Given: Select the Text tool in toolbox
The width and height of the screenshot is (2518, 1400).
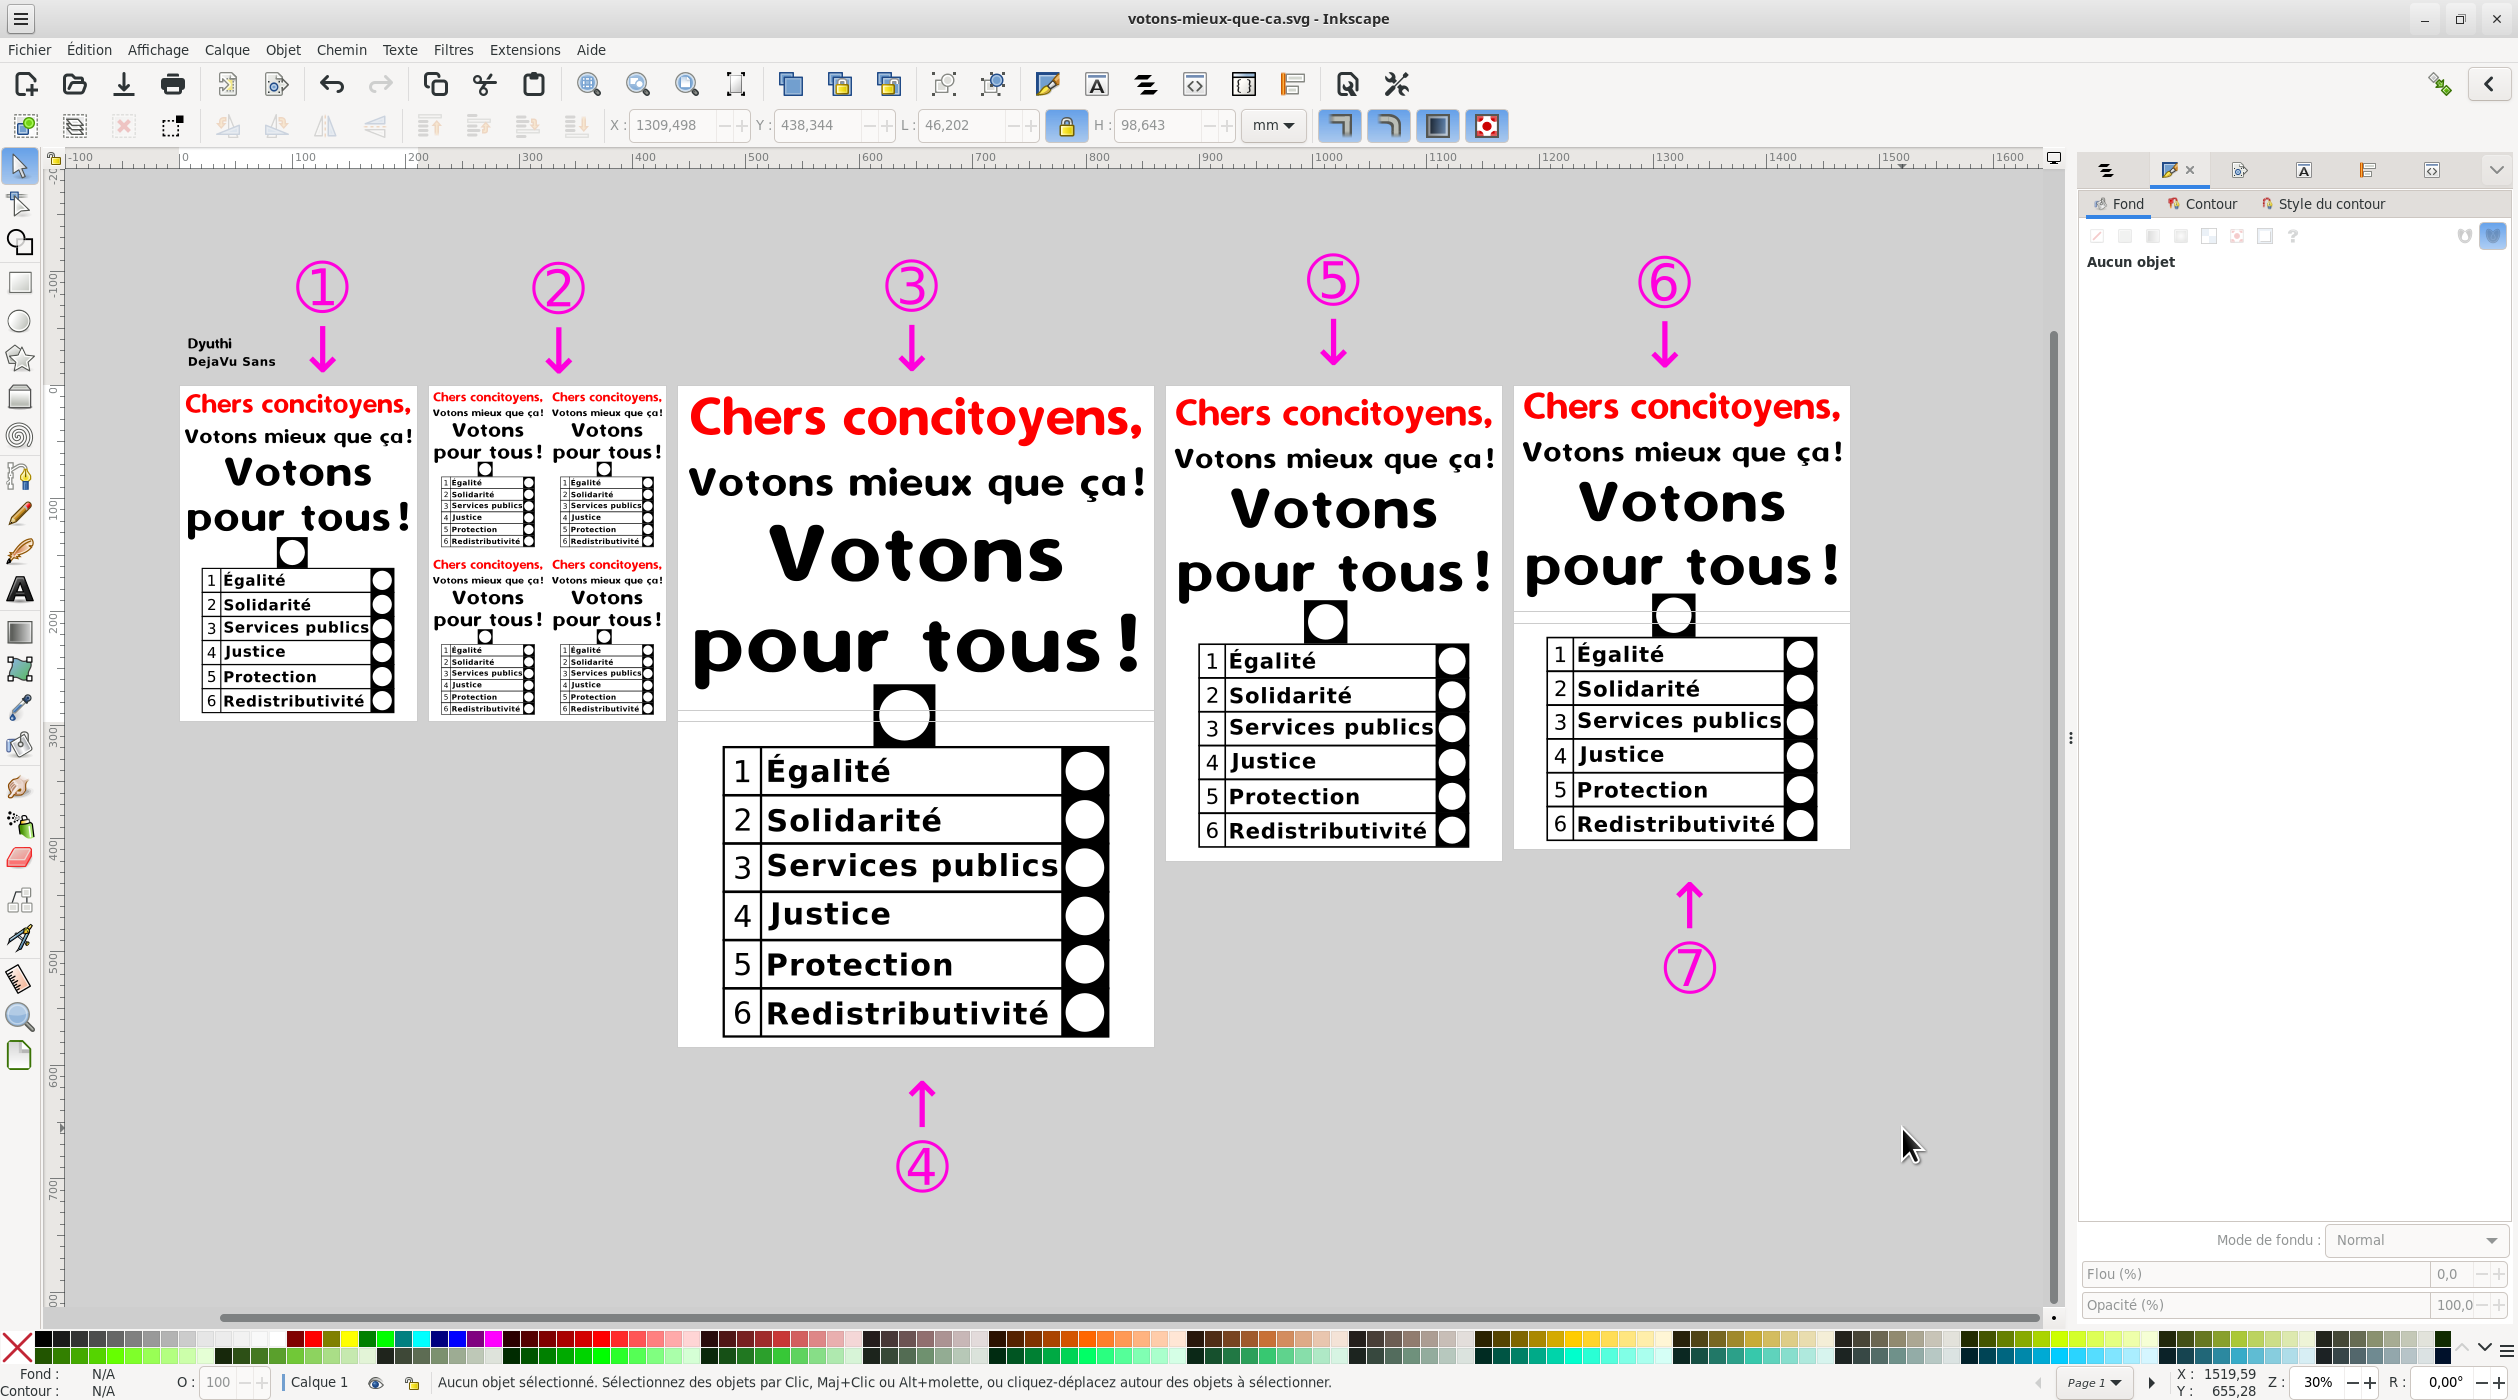Looking at the screenshot, I should coord(19,590).
